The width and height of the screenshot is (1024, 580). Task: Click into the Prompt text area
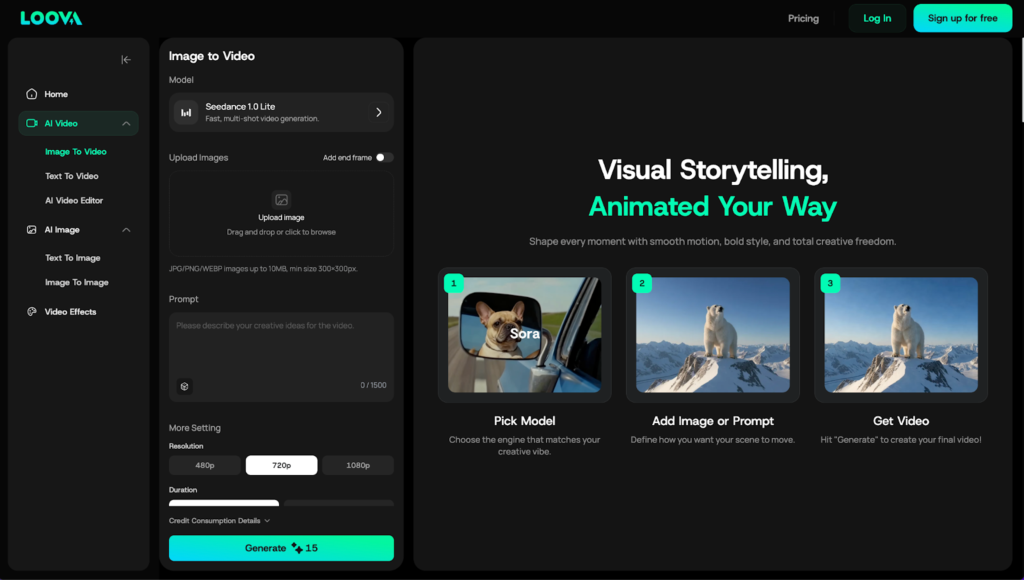click(x=281, y=350)
